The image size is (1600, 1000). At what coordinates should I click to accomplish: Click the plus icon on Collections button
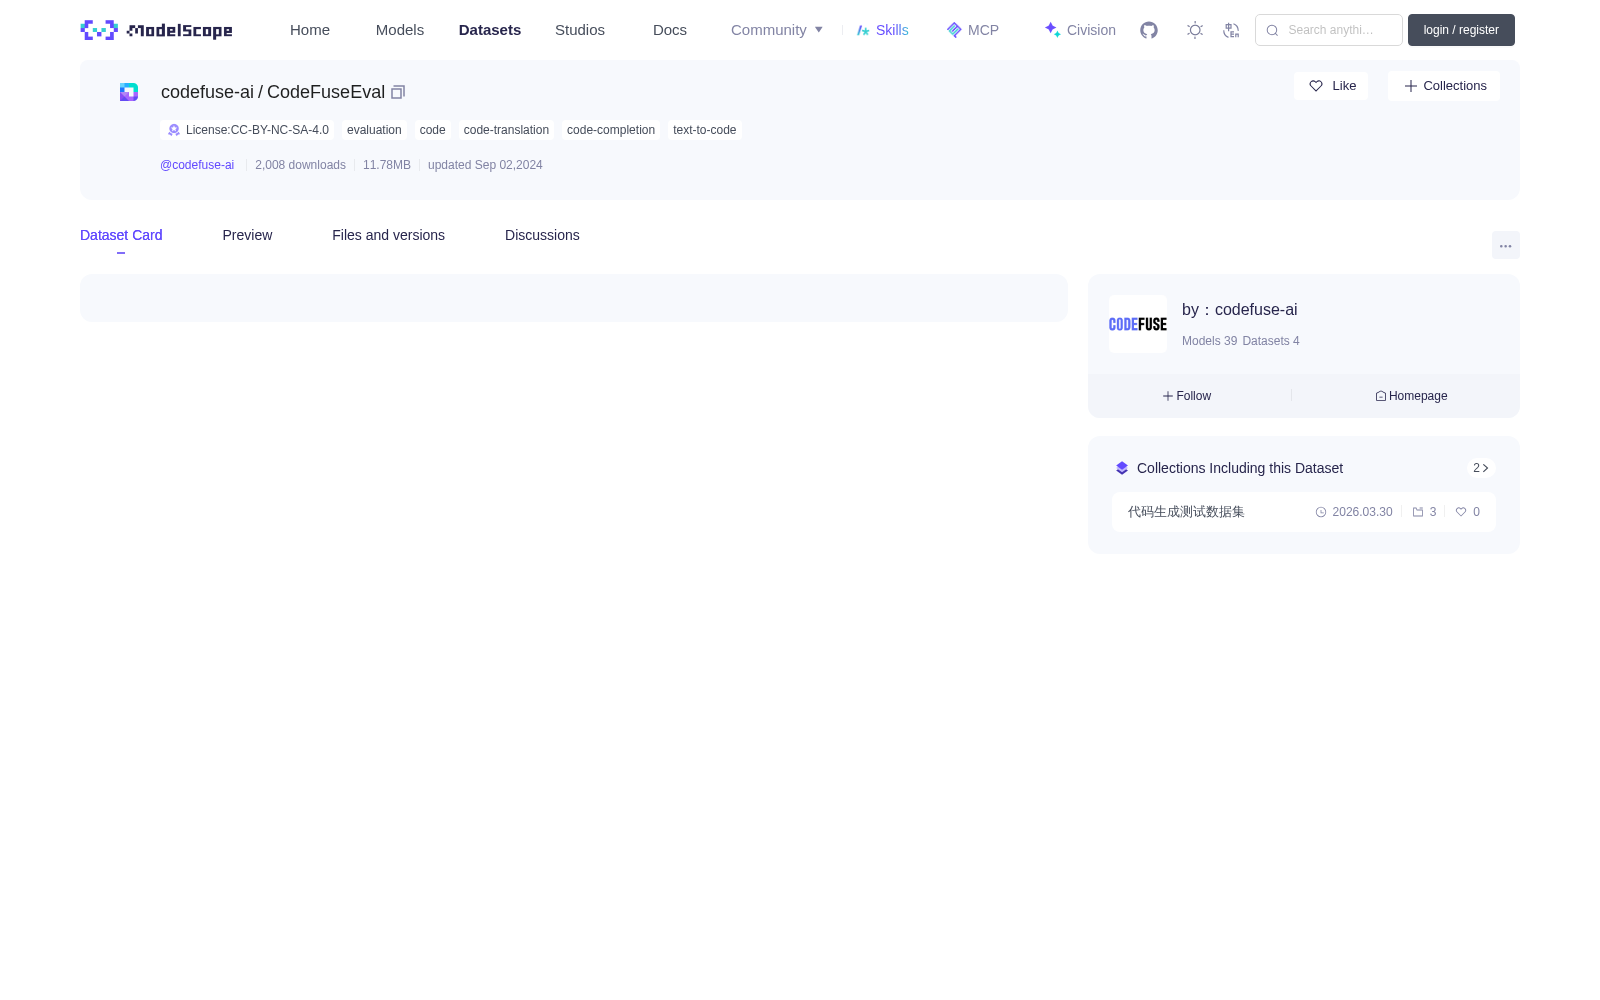pyautogui.click(x=1411, y=86)
